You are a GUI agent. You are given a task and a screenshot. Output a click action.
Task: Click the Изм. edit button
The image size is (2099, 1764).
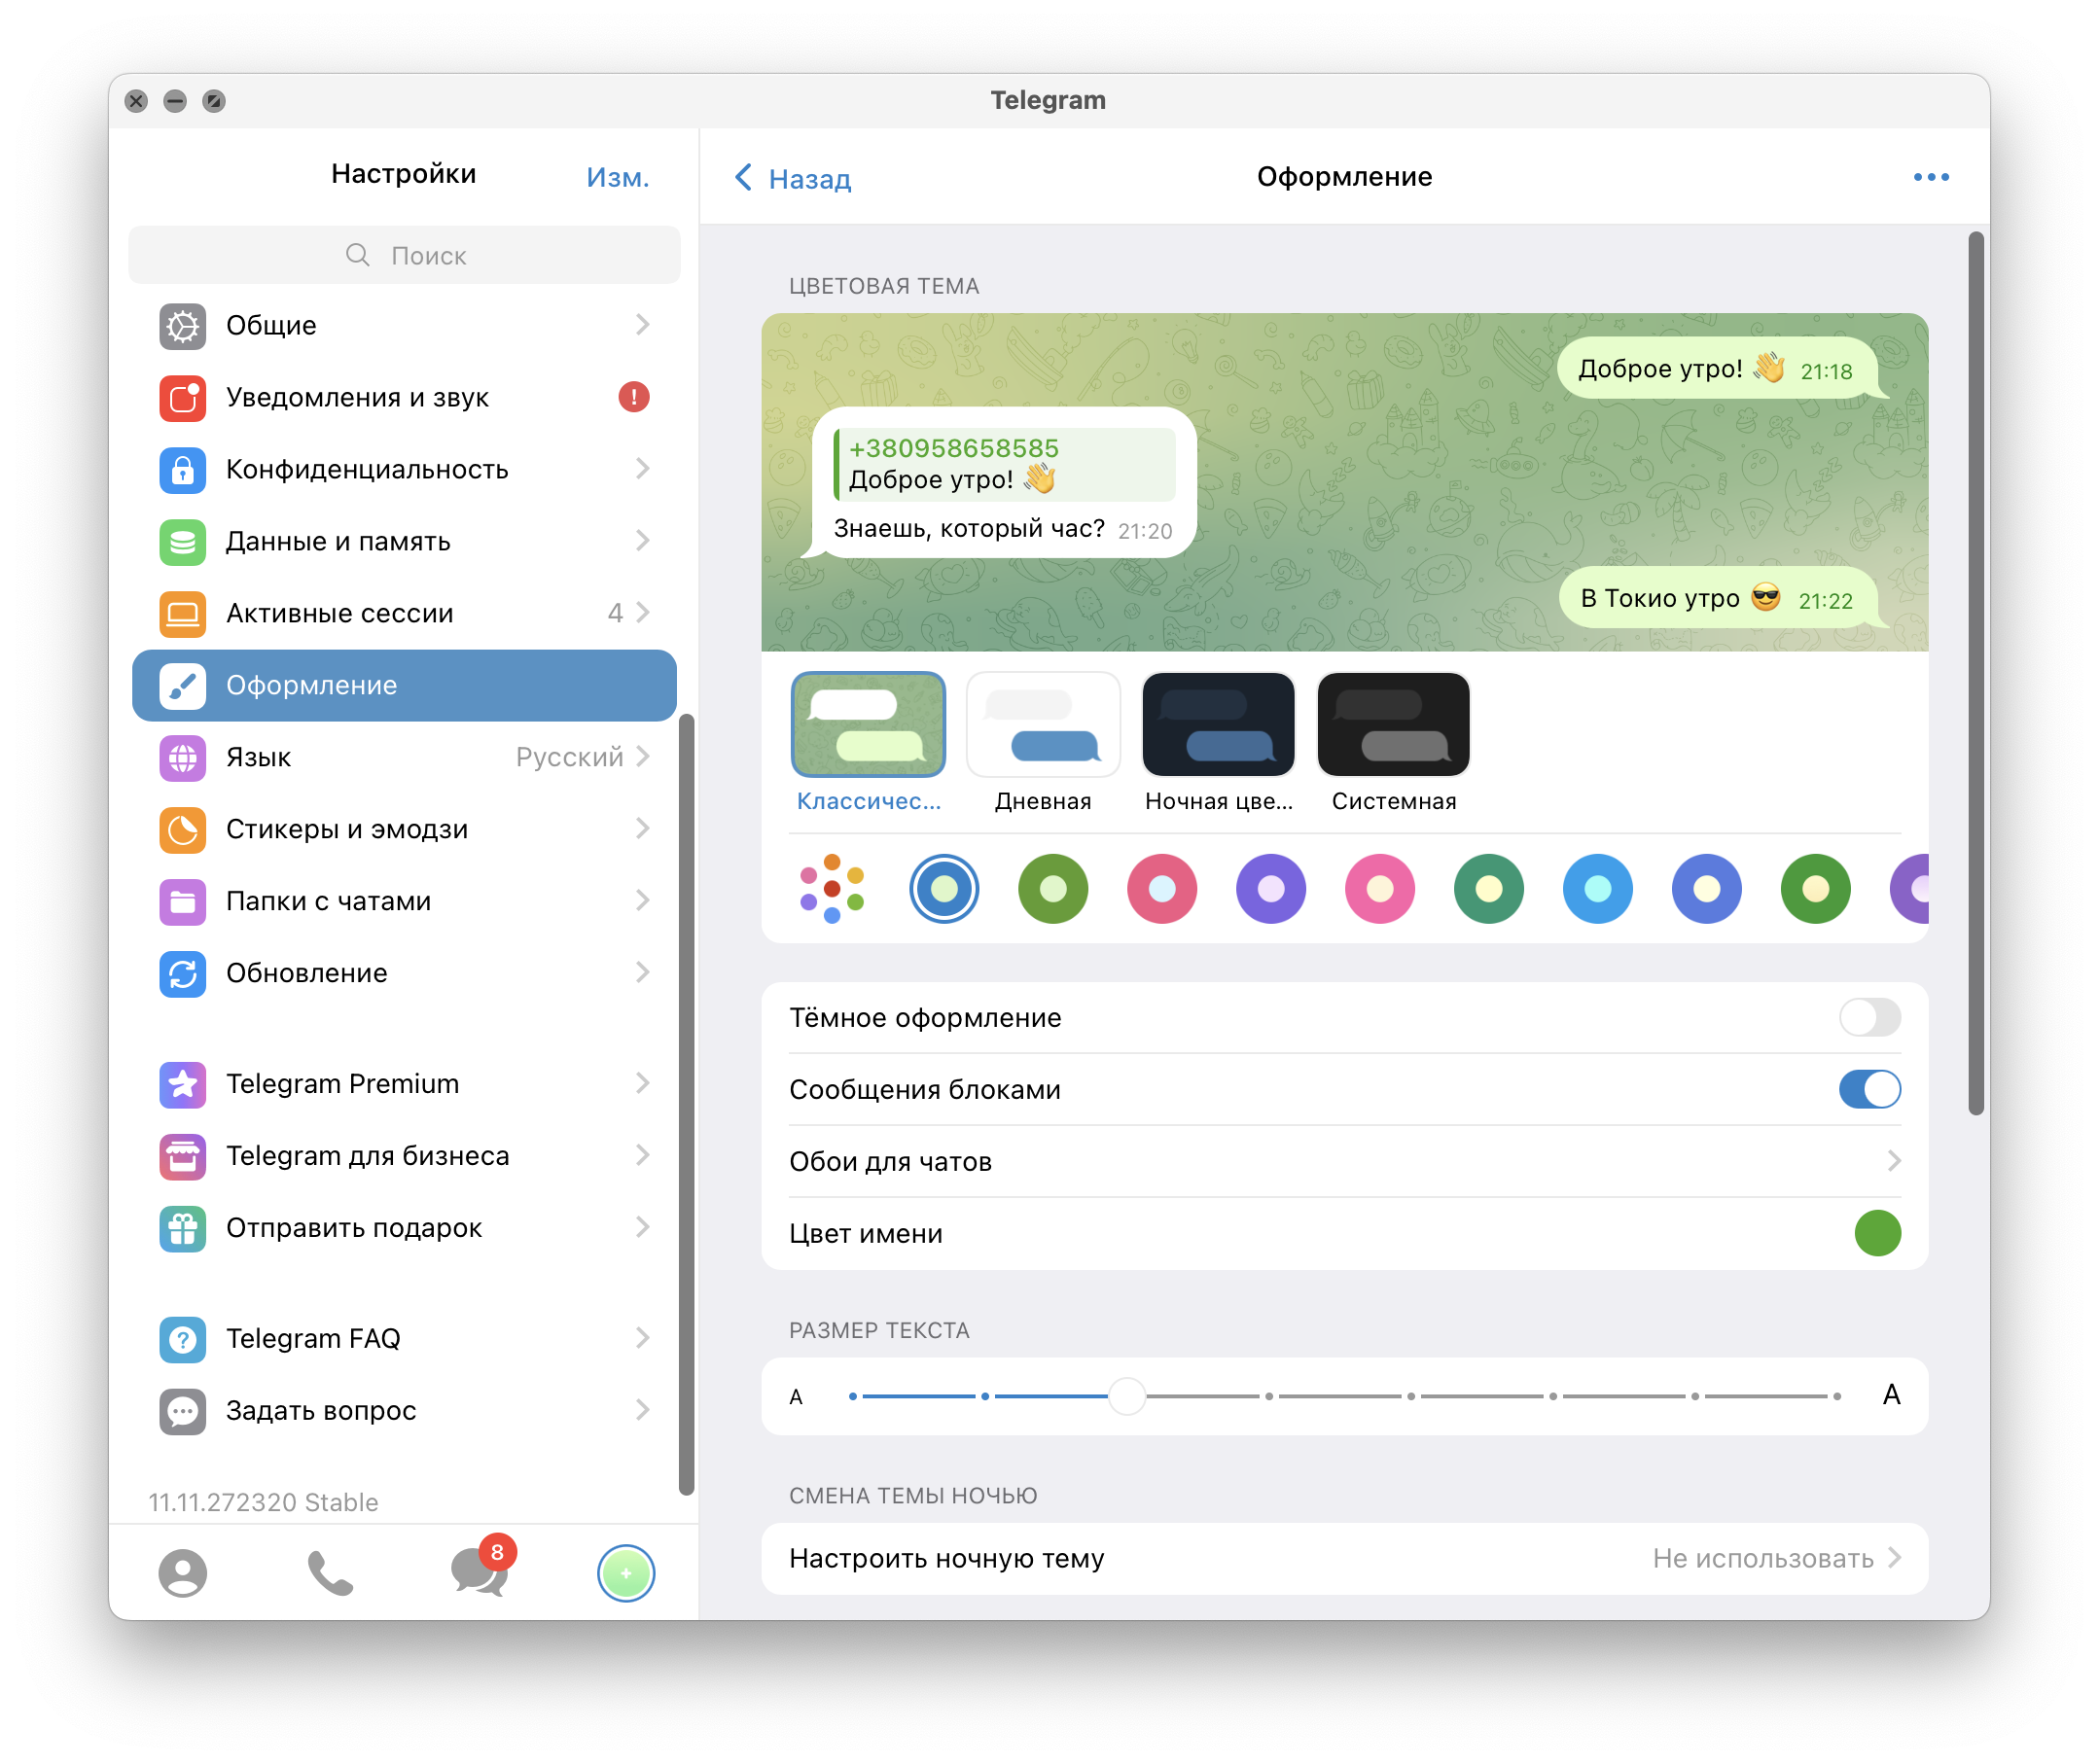point(618,177)
